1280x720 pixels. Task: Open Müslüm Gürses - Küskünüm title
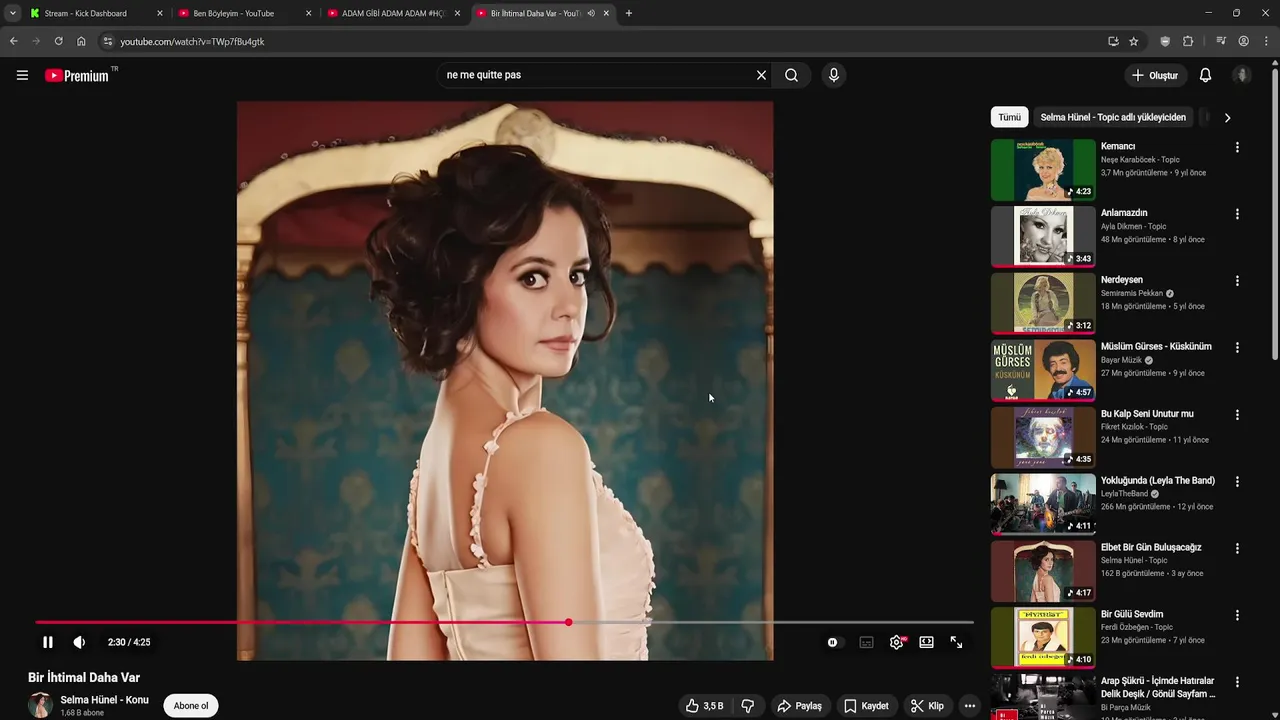(1156, 347)
